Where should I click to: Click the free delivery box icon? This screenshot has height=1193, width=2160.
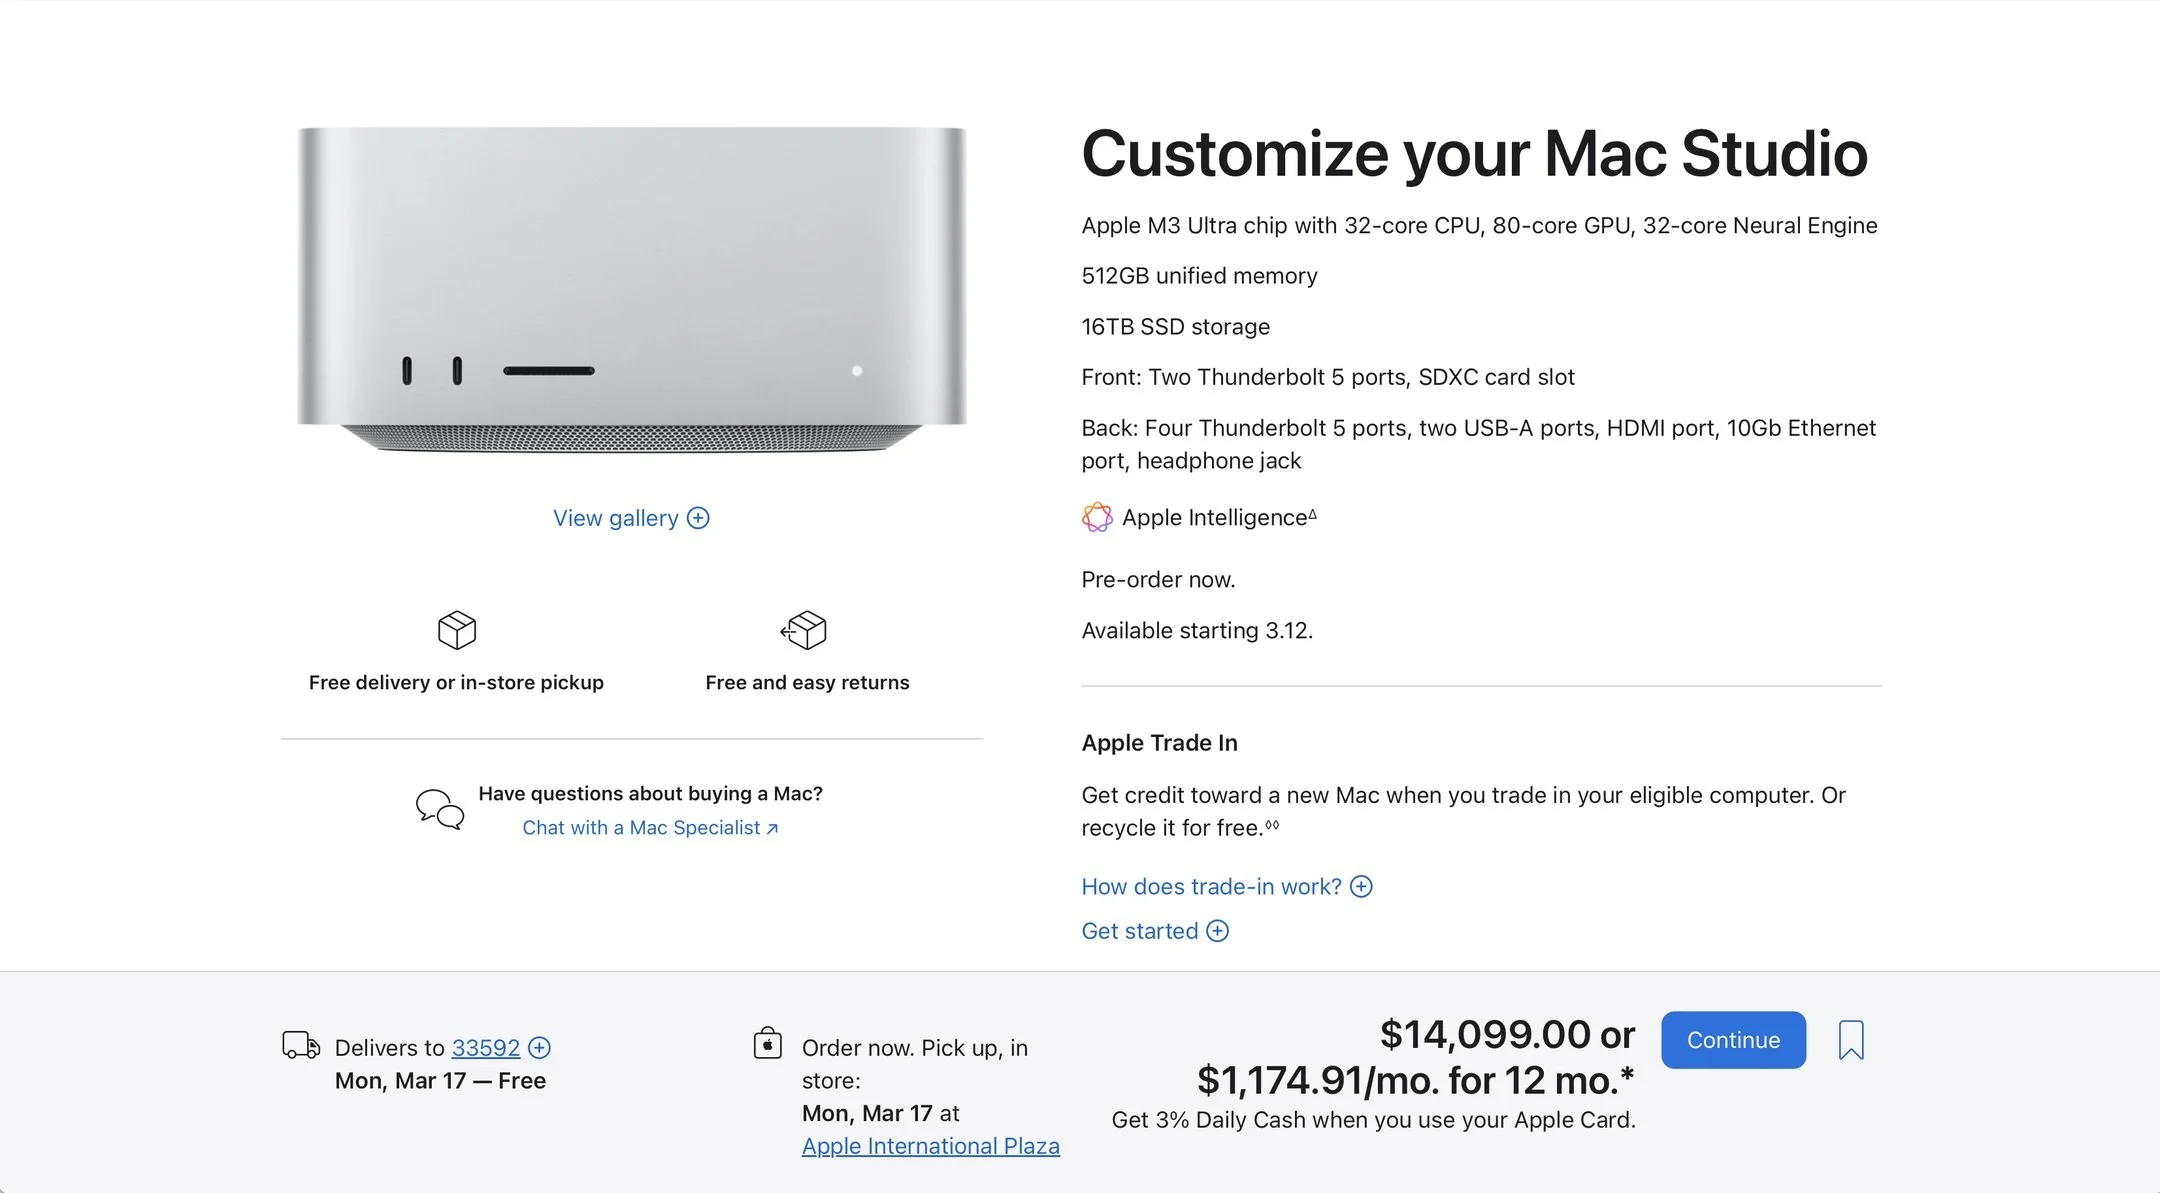(x=457, y=630)
